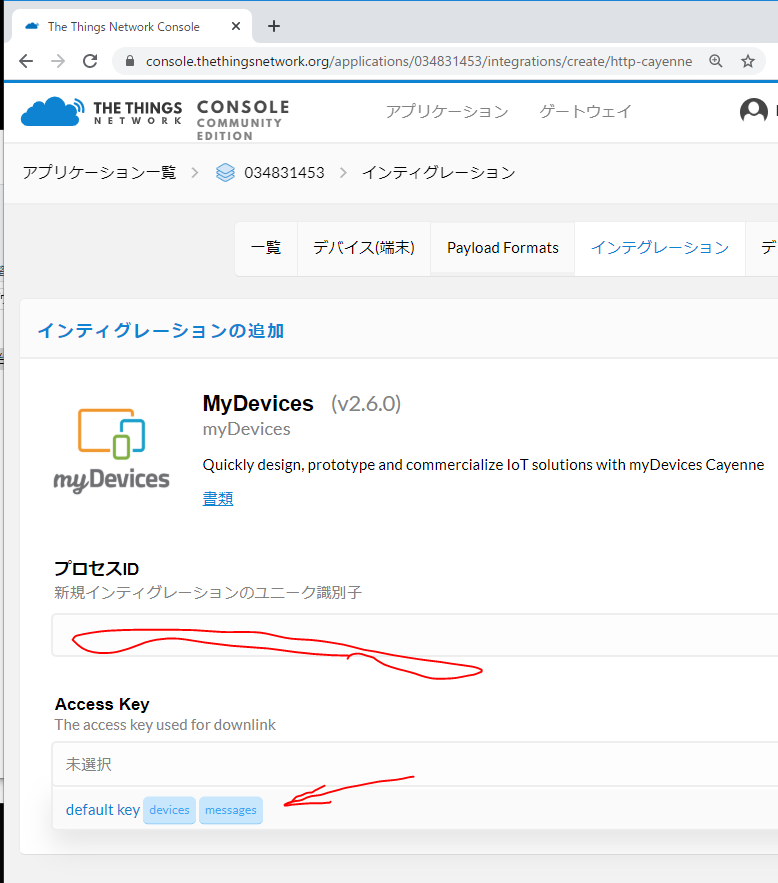The image size is (778, 883).
Task: Go back with the browser back arrow
Action: click(x=26, y=61)
